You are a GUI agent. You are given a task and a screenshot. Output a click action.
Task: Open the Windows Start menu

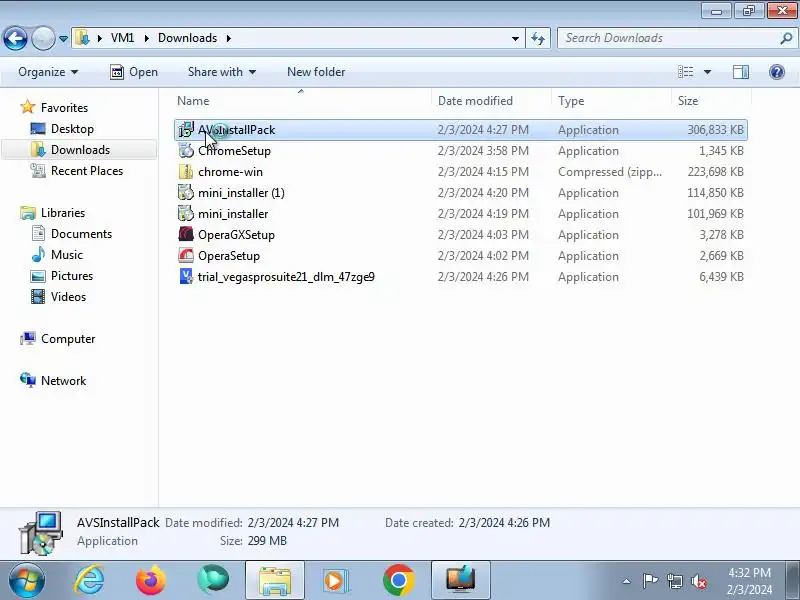(x=26, y=580)
